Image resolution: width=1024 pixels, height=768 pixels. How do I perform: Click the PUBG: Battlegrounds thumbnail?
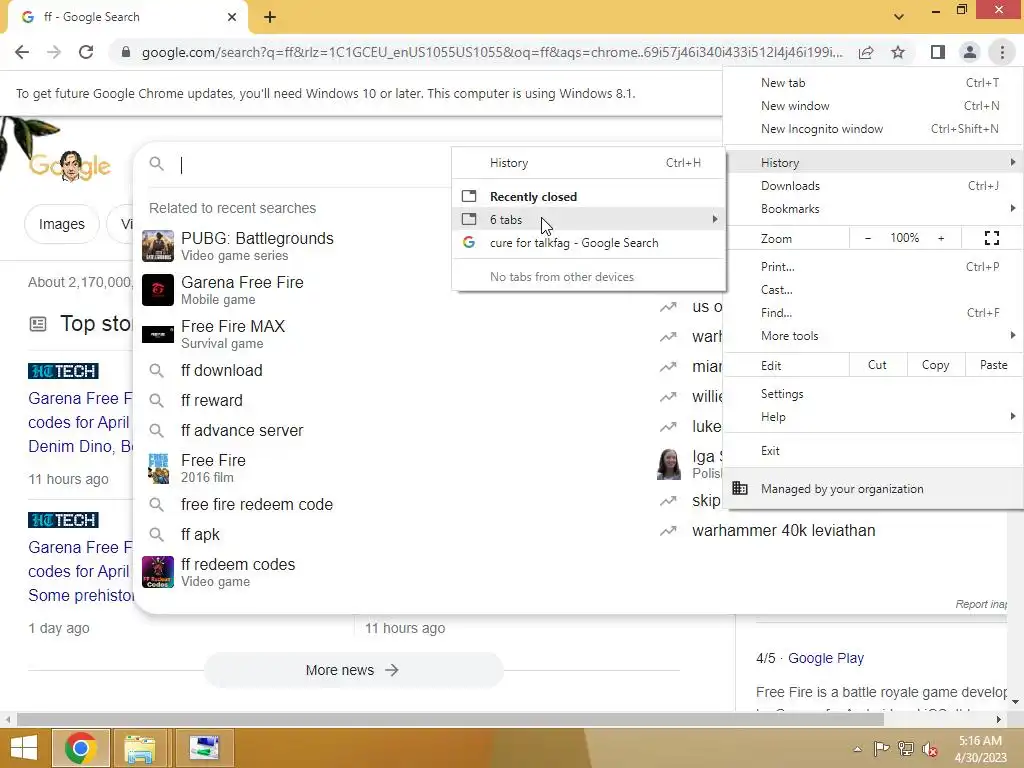point(158,246)
